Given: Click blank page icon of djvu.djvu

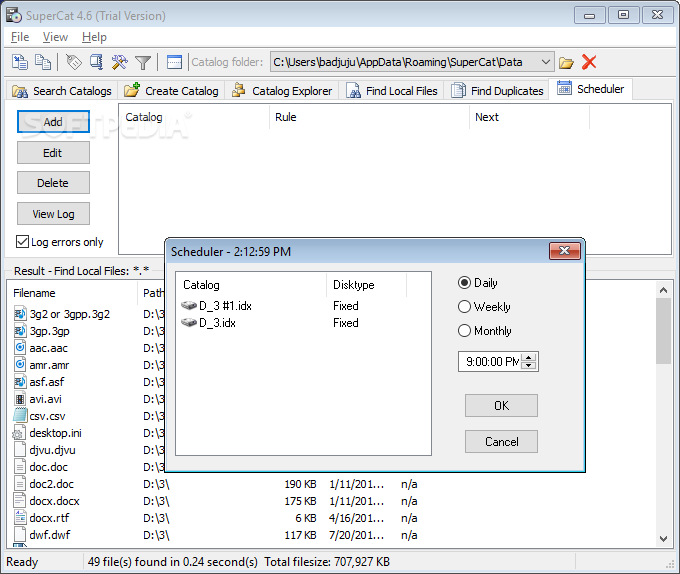Looking at the screenshot, I should [20, 449].
